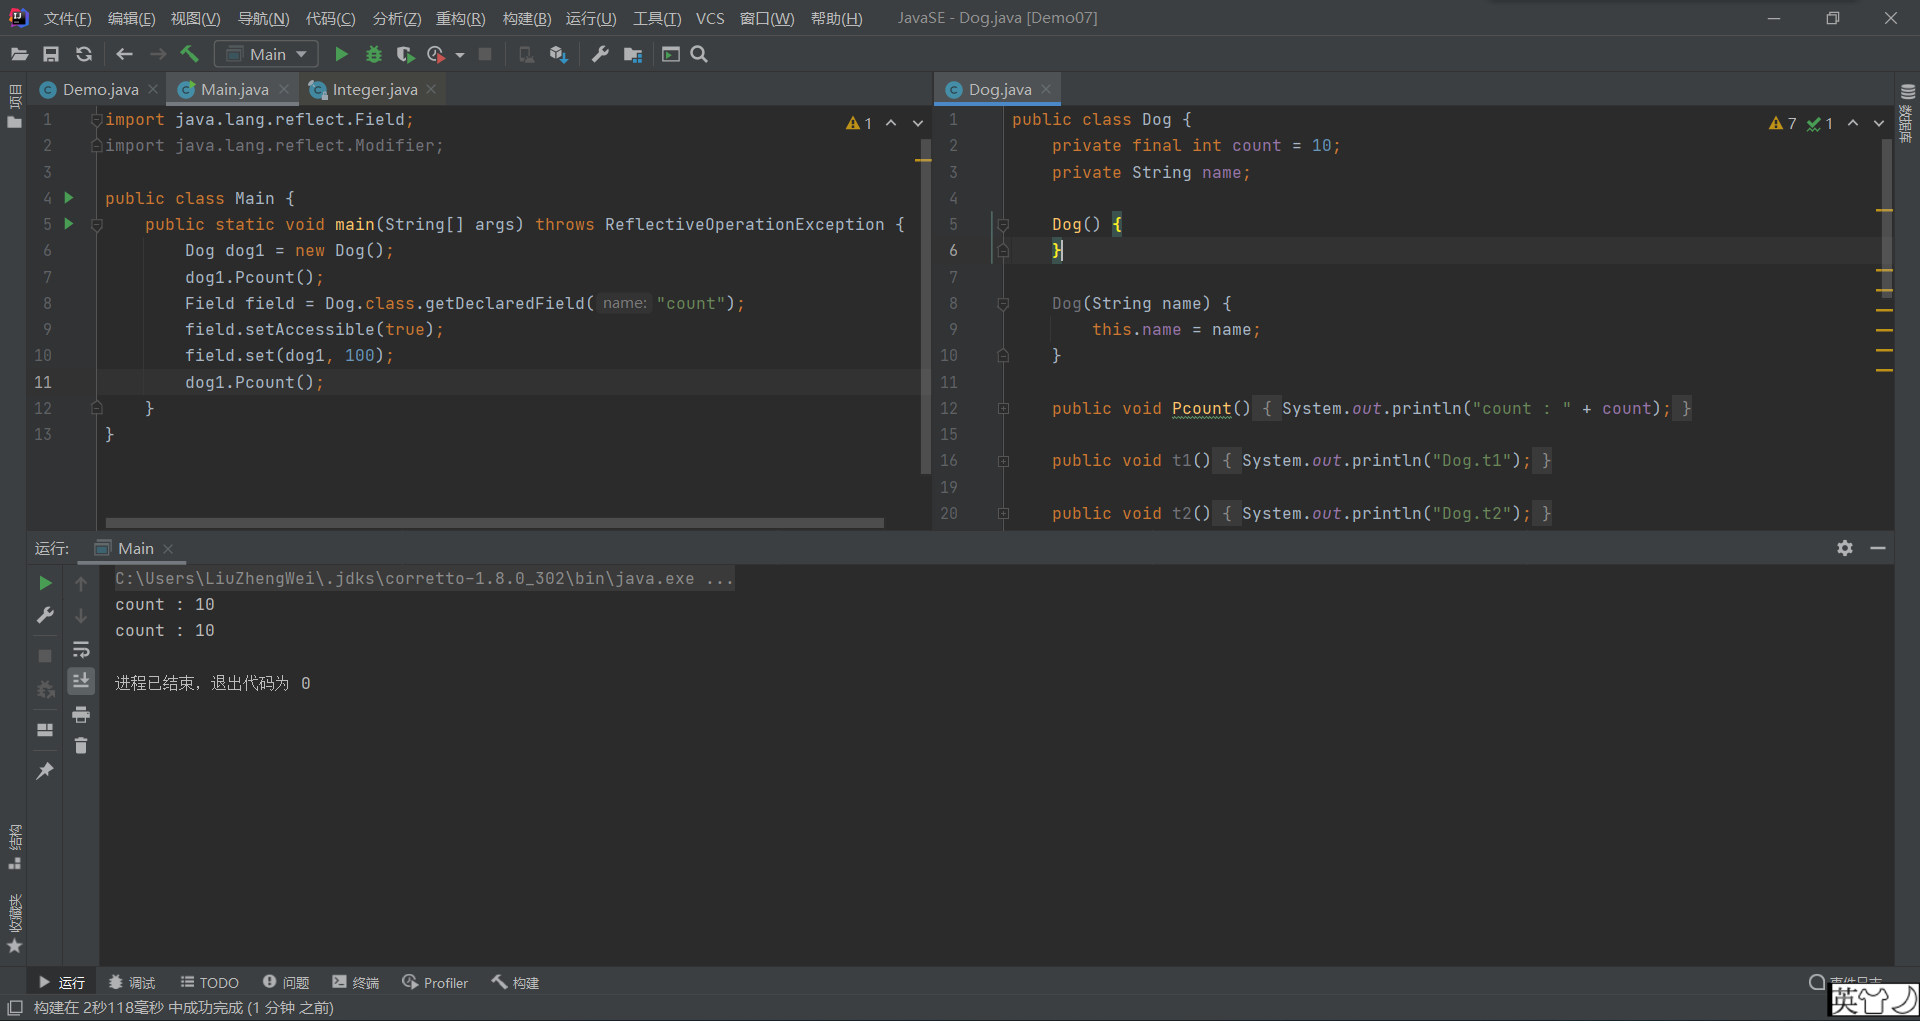
Task: Run with coverage using the shield icon
Action: (405, 54)
